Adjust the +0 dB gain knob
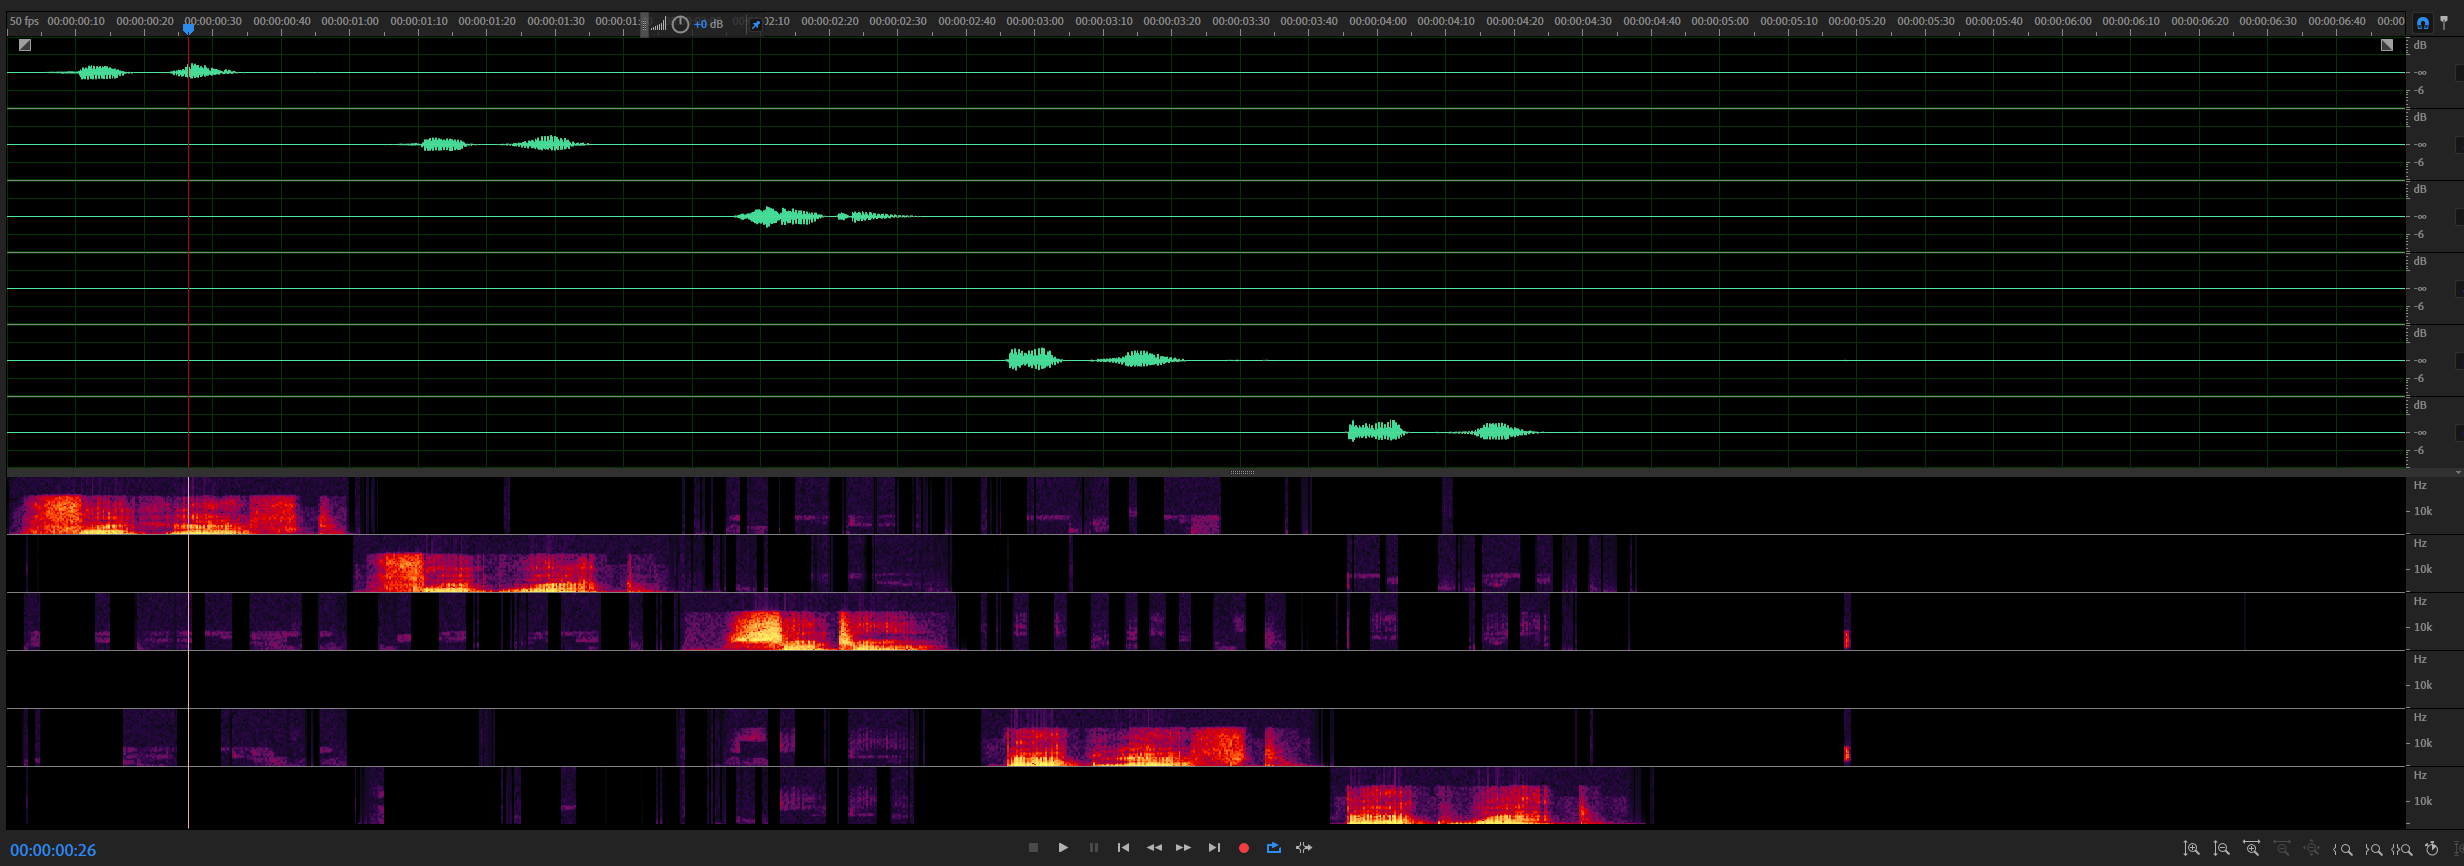The width and height of the screenshot is (2464, 866). [x=680, y=25]
